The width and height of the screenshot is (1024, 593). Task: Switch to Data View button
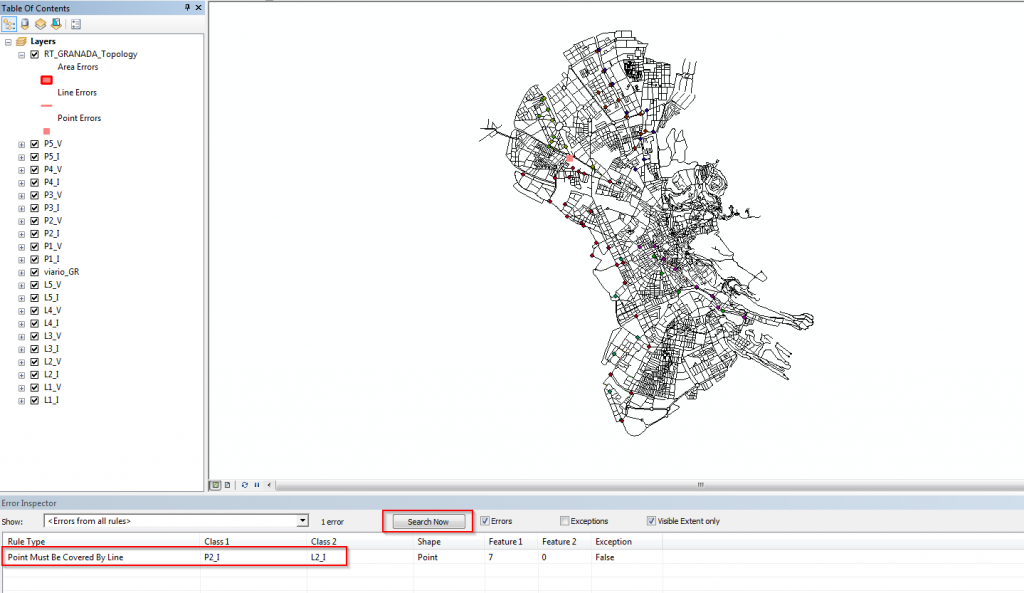215,485
